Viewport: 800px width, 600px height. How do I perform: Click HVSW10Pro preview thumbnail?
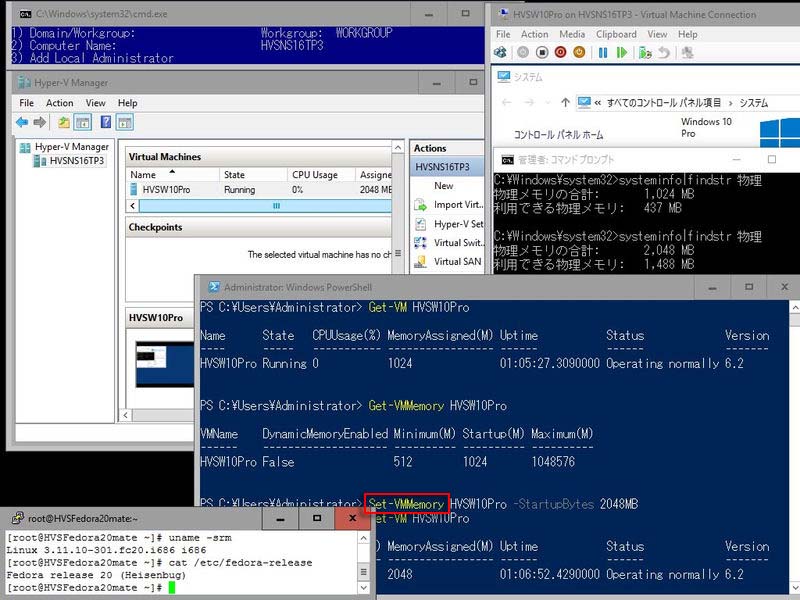click(x=165, y=364)
